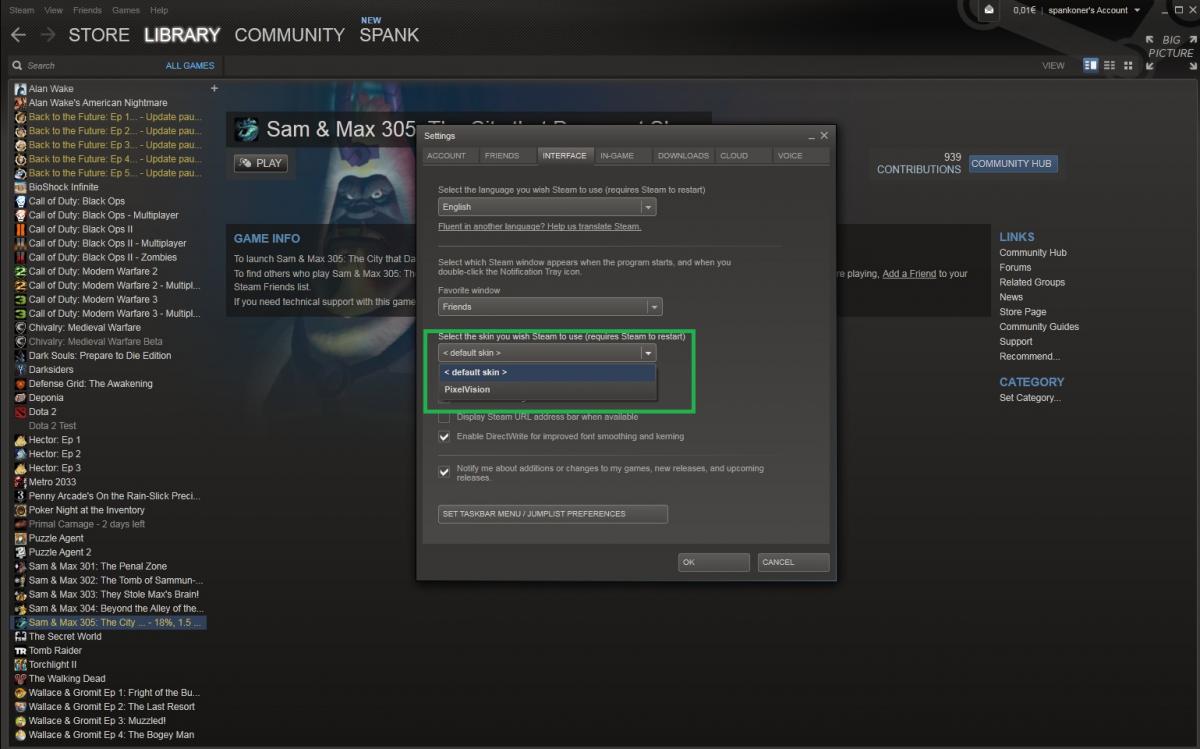
Task: Toggle Display Steam URL address bar checkbox
Action: click(x=444, y=417)
